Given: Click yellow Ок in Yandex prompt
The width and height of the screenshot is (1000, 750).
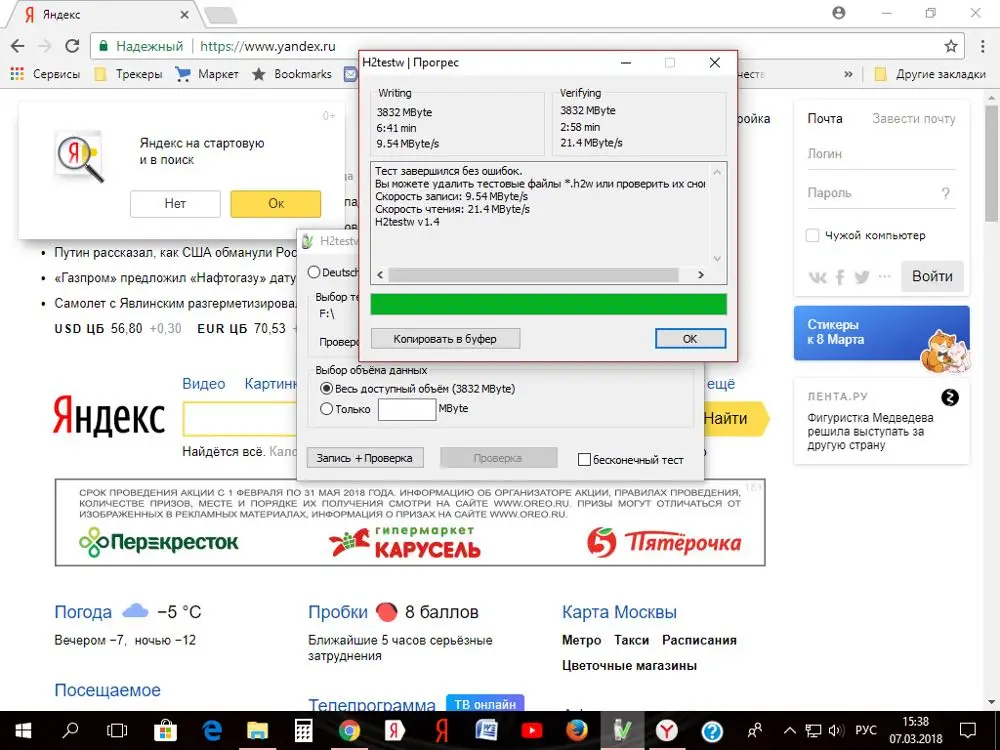Looking at the screenshot, I should point(276,203).
